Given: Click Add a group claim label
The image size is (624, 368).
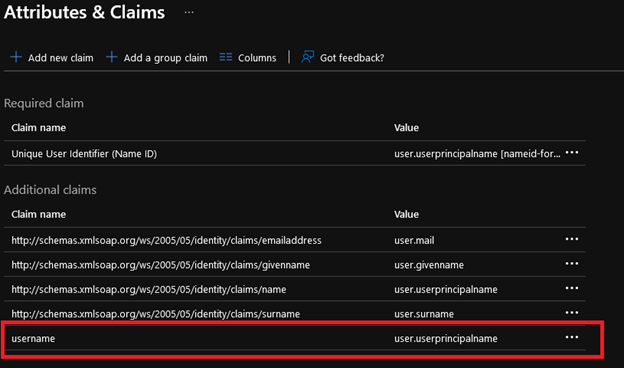Looking at the screenshot, I should [165, 58].
